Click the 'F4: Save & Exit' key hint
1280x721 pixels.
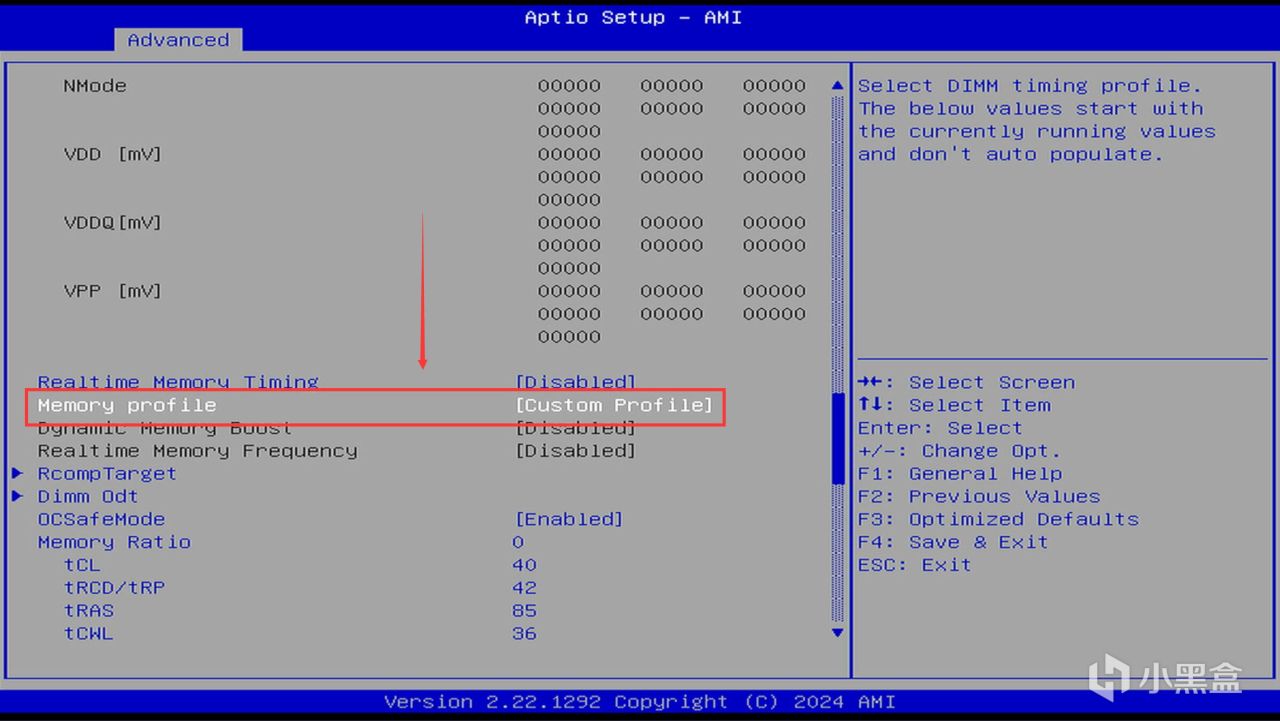[x=953, y=542]
